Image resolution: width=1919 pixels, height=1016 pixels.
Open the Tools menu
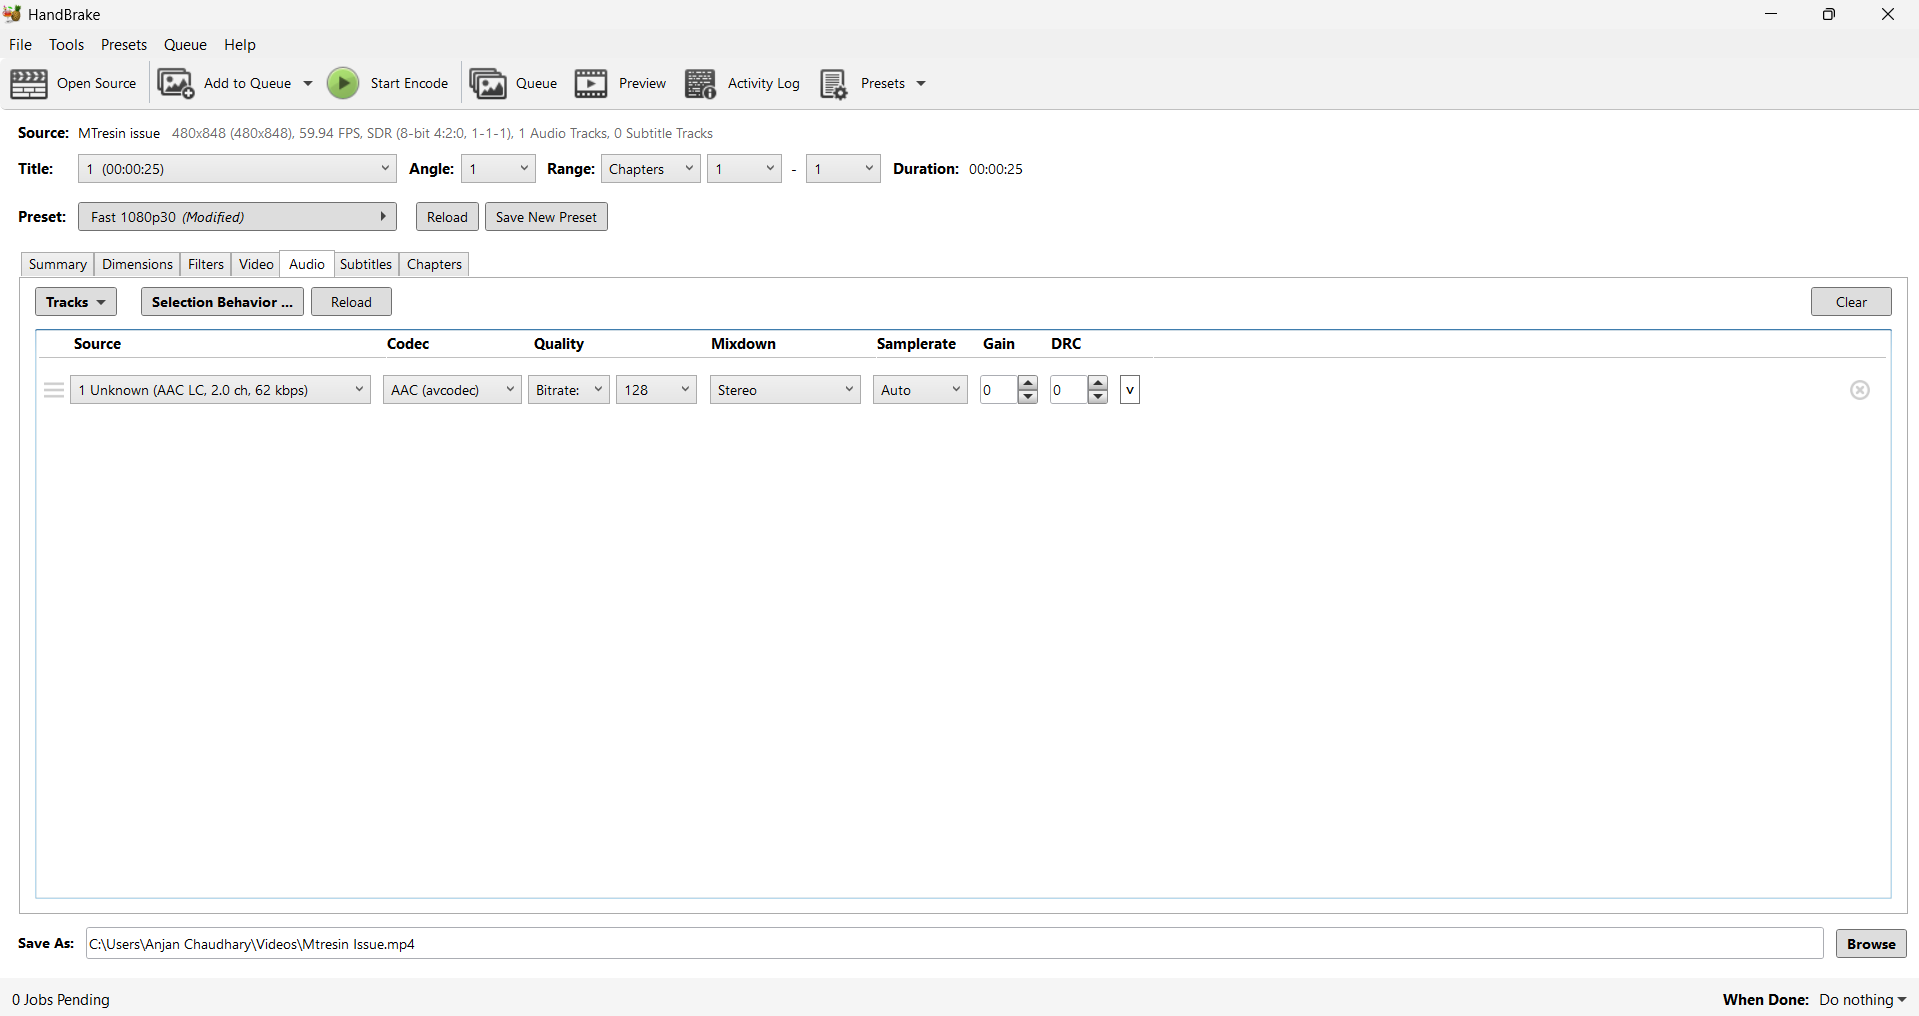pyautogui.click(x=66, y=45)
